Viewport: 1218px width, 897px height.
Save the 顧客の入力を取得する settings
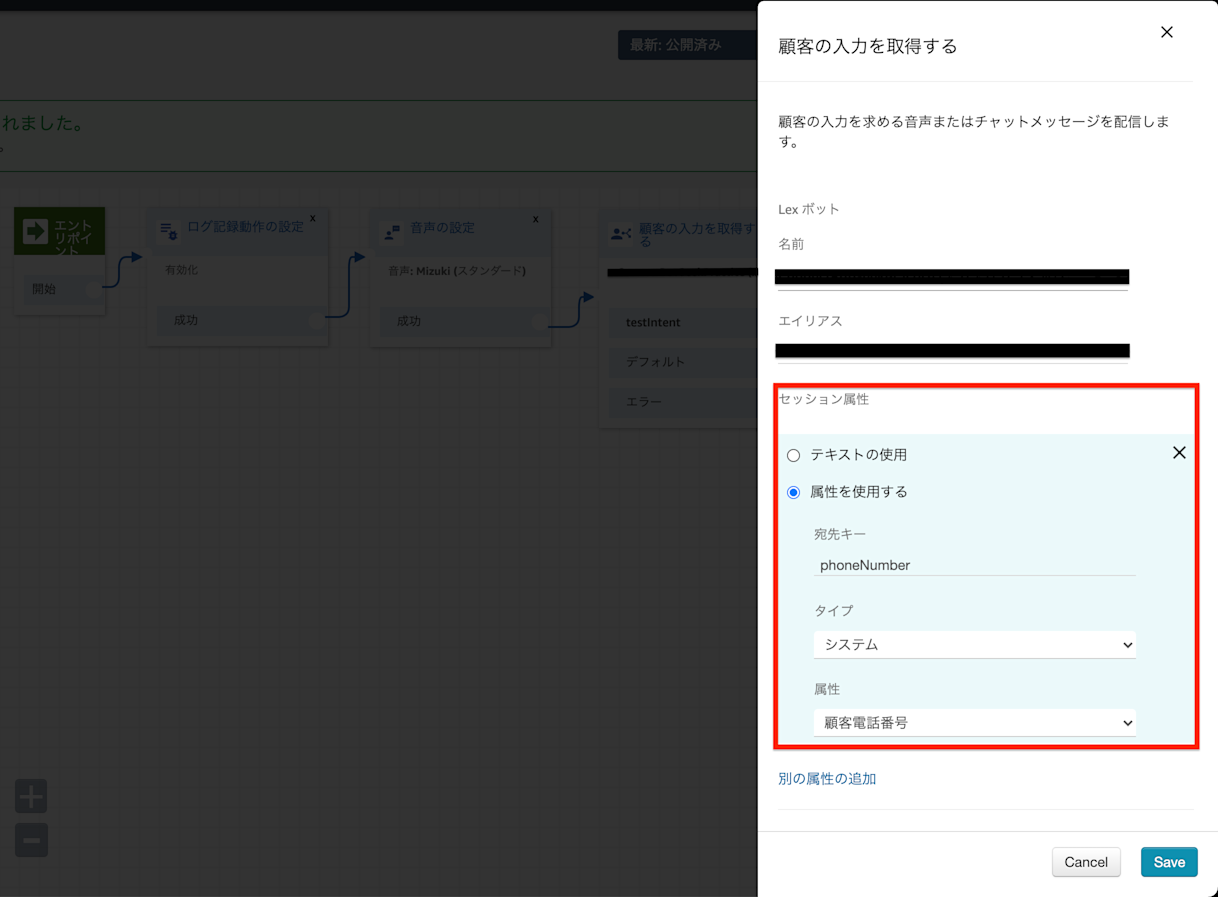point(1168,861)
